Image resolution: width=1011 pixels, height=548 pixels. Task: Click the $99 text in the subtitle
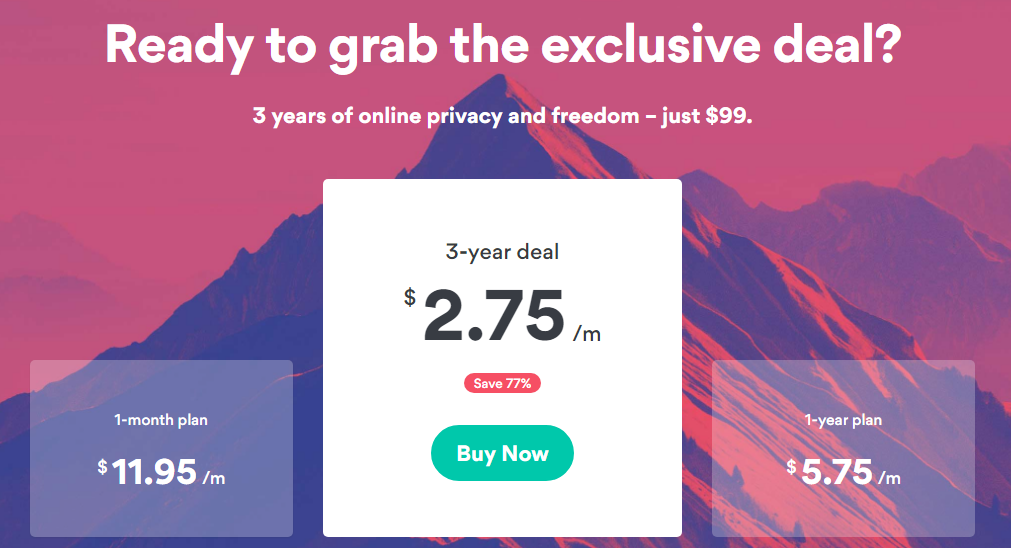click(x=729, y=115)
